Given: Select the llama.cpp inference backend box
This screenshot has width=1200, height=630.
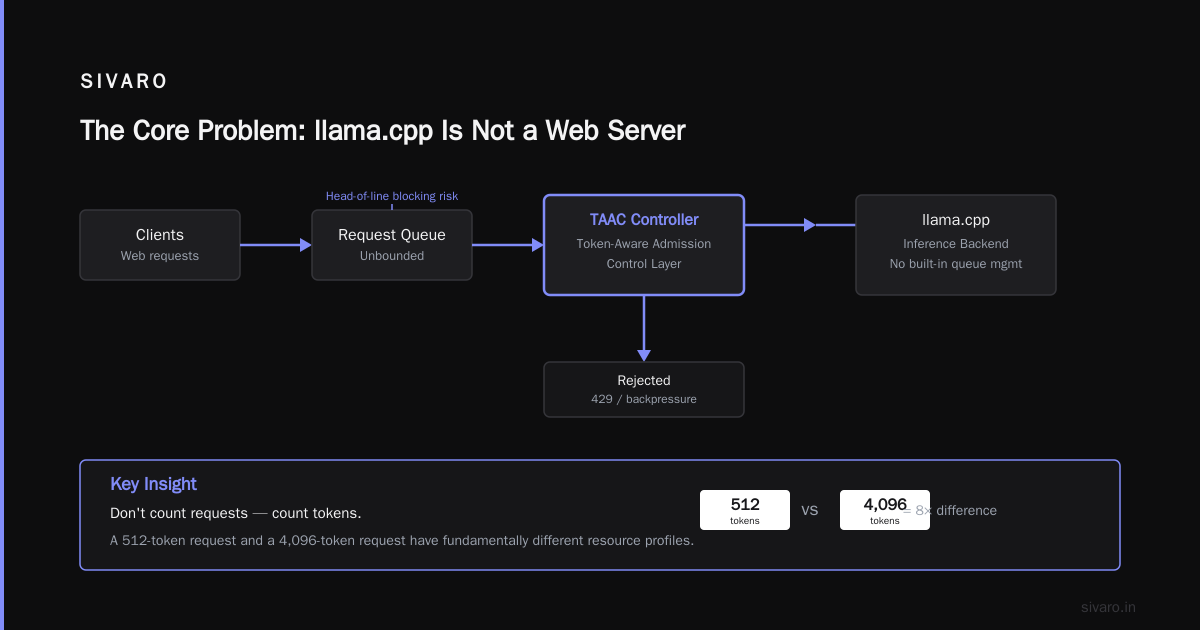Looking at the screenshot, I should 956,245.
